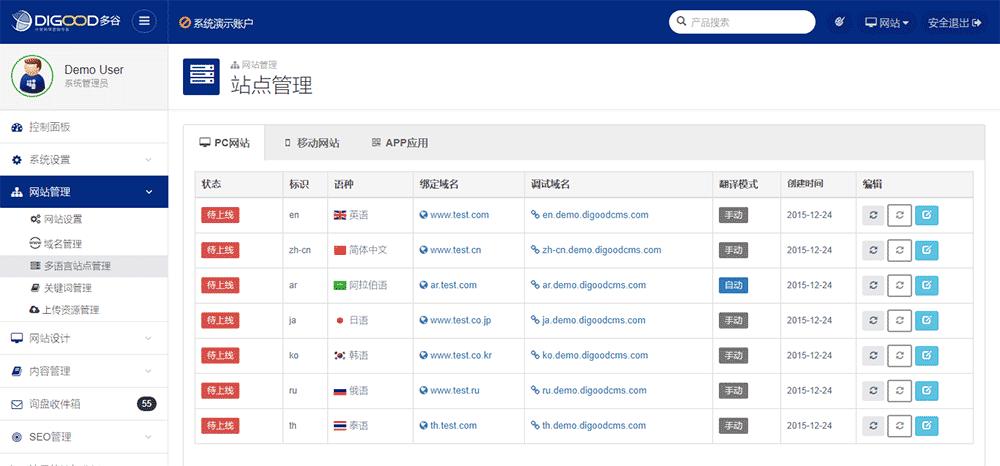Click gray refresh icon in ko row
The height and width of the screenshot is (466, 1000).
pos(873,356)
